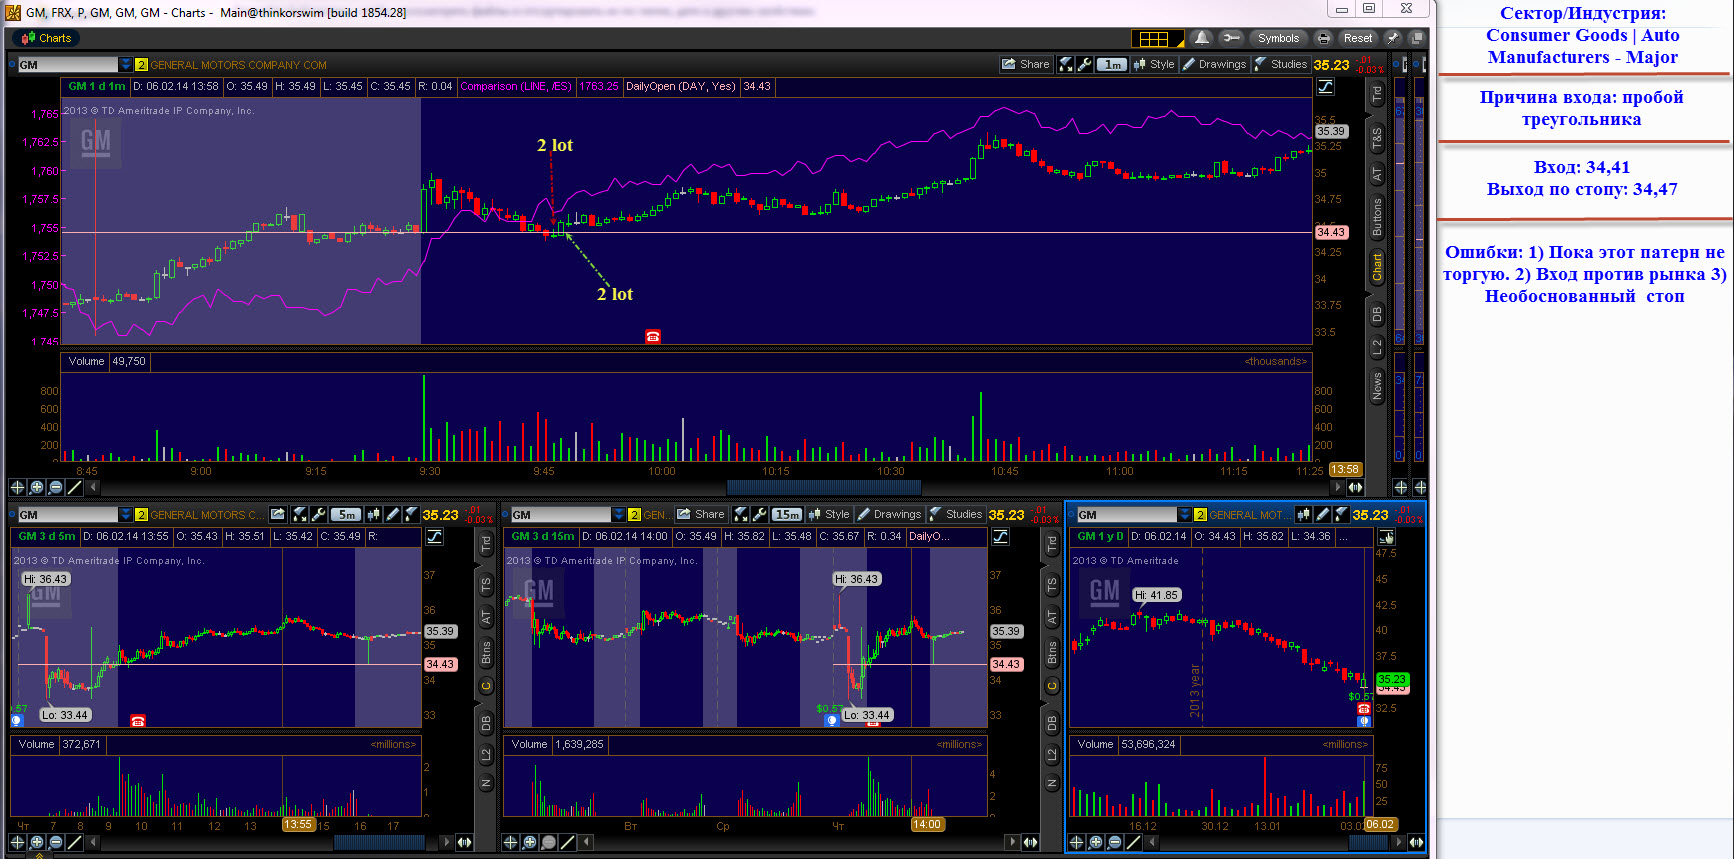Toggle the log scale curve icon main chart
This screenshot has width=1734, height=859.
click(x=1326, y=86)
